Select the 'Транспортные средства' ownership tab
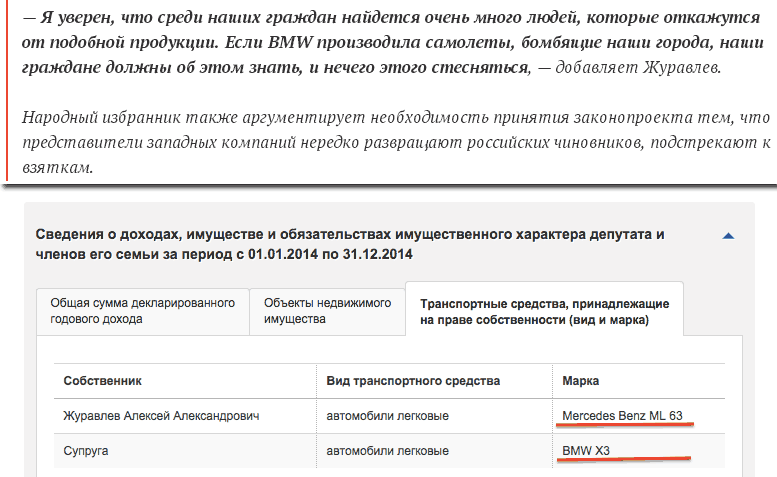Viewport: 777px width, 477px height. click(544, 310)
